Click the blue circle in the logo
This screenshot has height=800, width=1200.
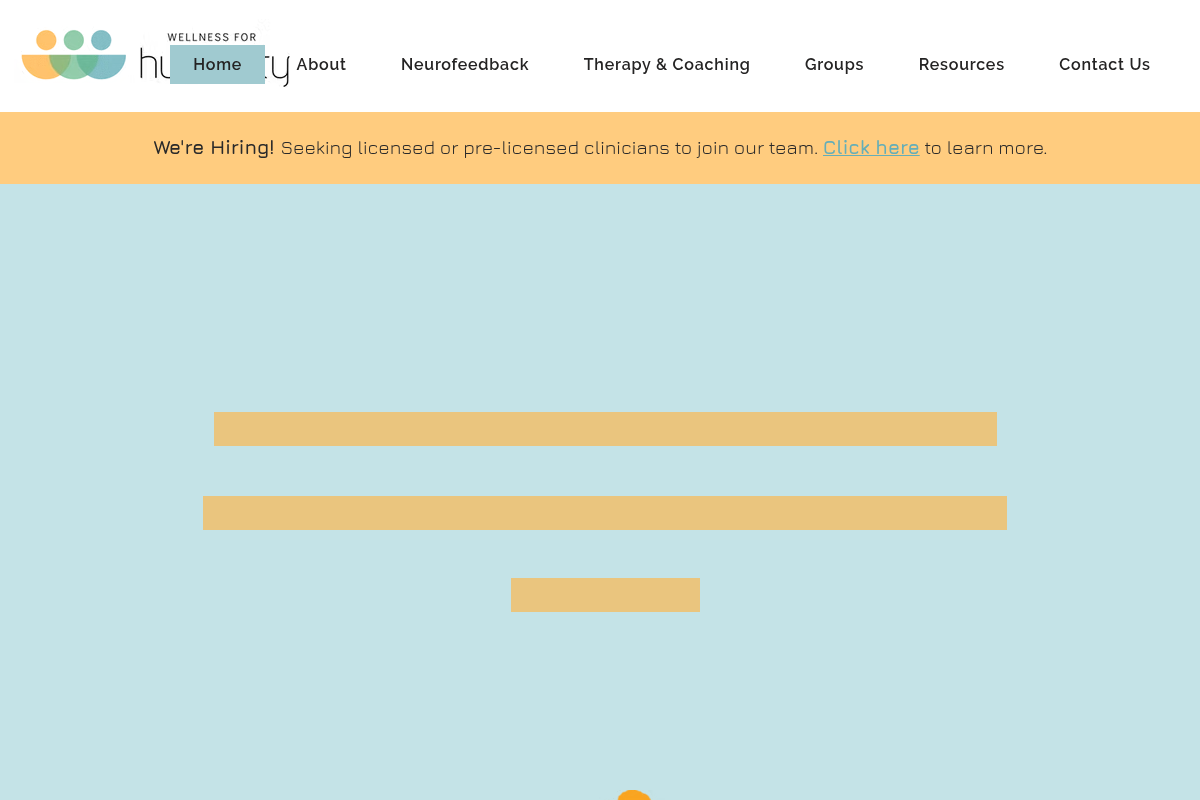[x=101, y=40]
